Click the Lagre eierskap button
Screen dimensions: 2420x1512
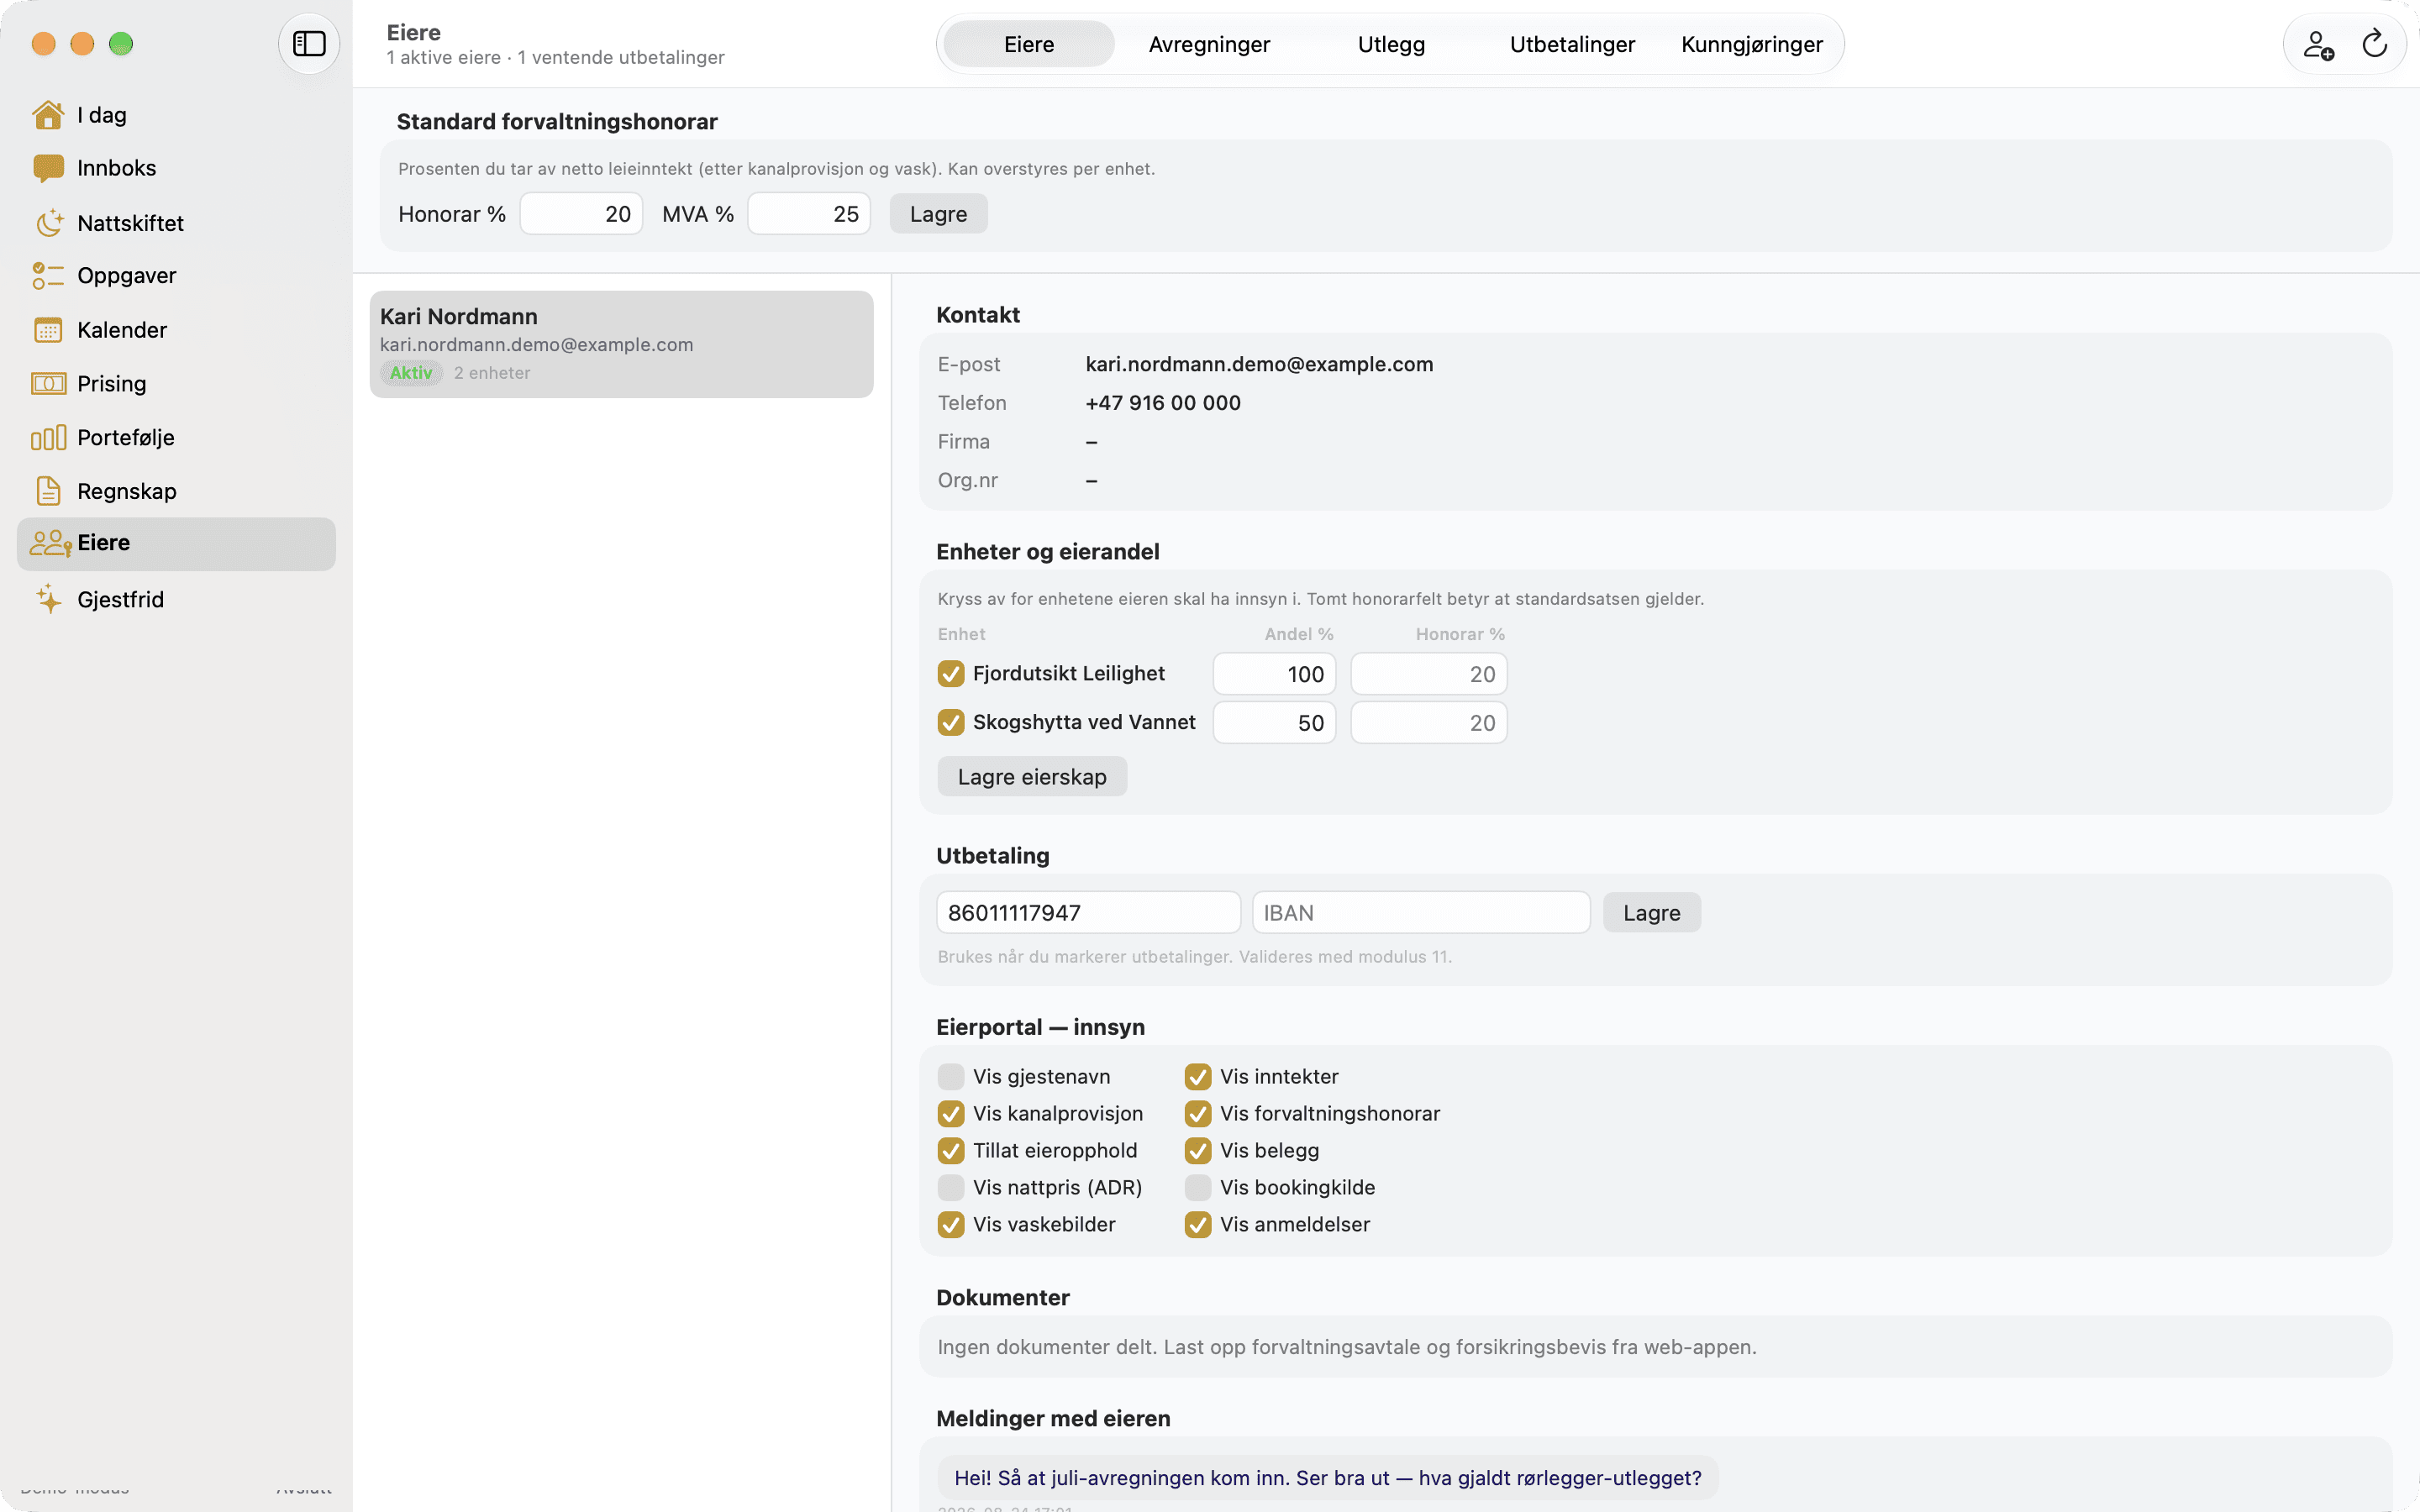[x=1032, y=777]
